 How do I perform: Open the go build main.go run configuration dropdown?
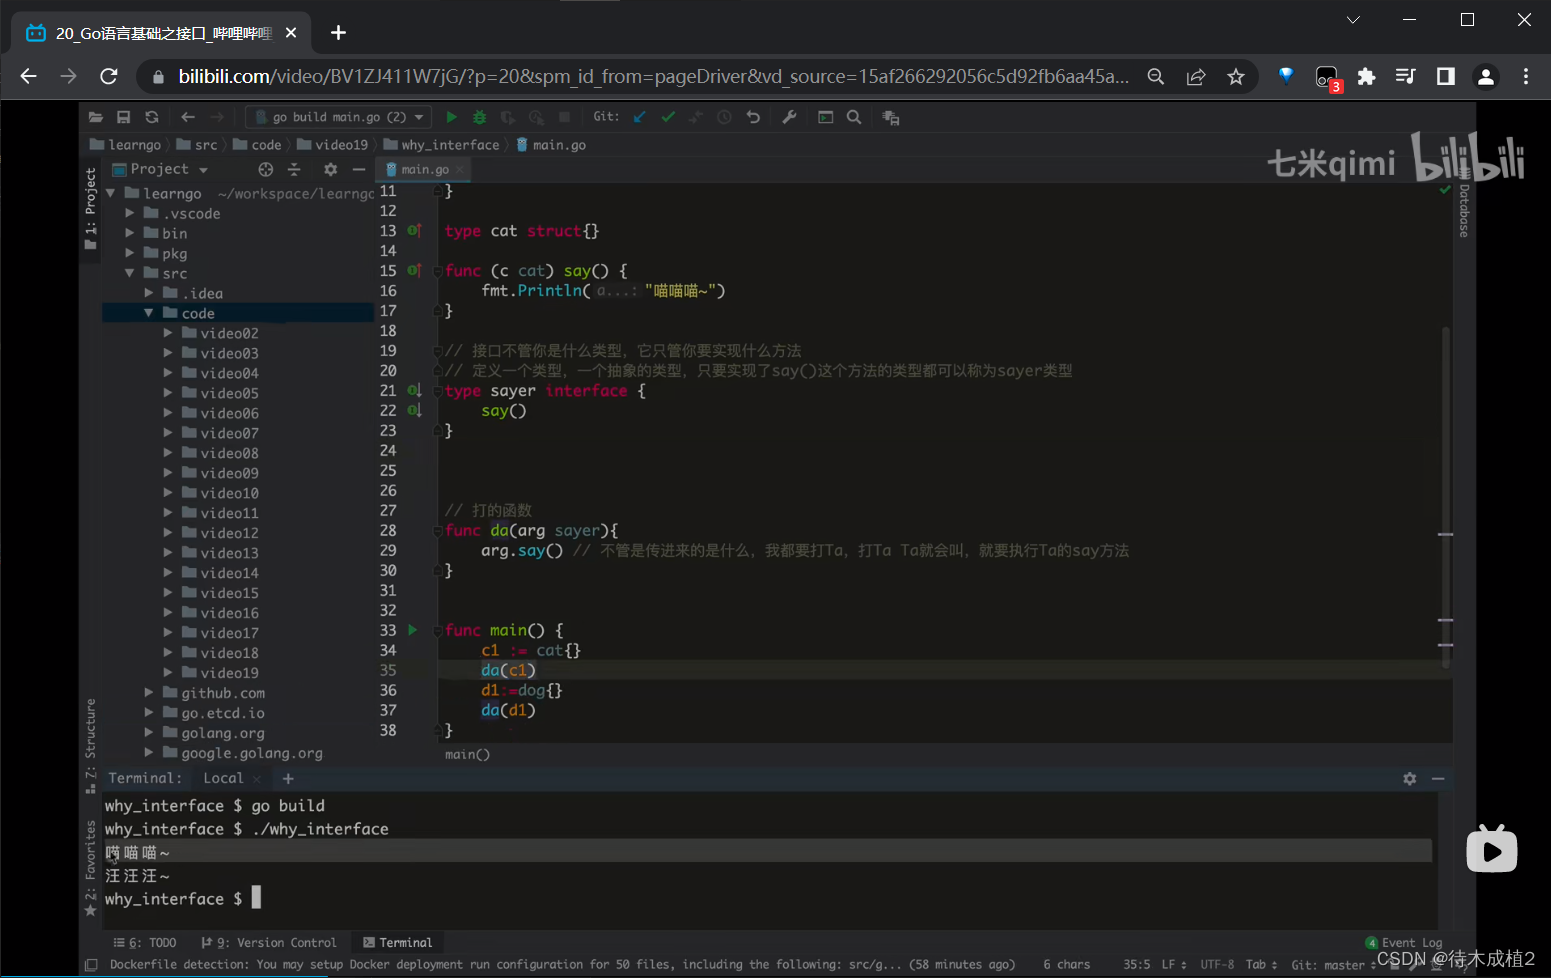pyautogui.click(x=338, y=117)
